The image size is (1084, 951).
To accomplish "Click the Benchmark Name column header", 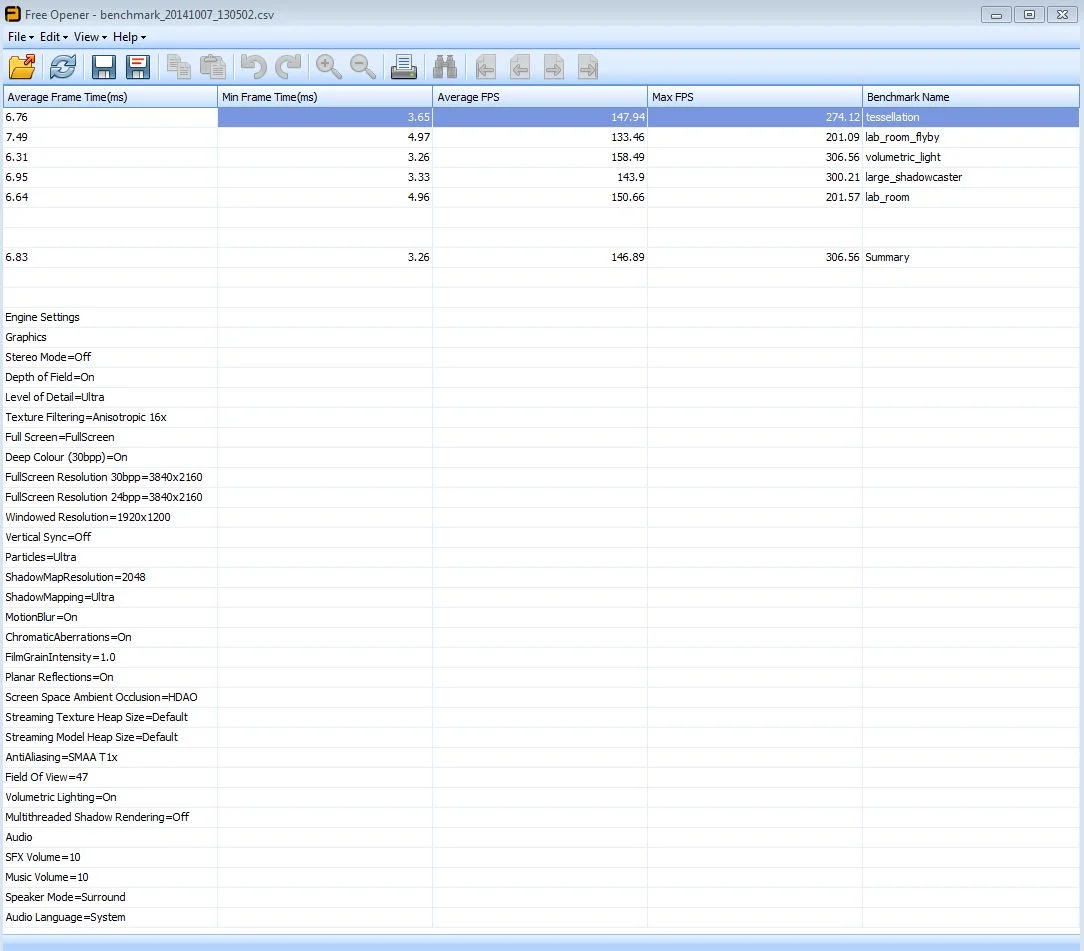I will (971, 97).
